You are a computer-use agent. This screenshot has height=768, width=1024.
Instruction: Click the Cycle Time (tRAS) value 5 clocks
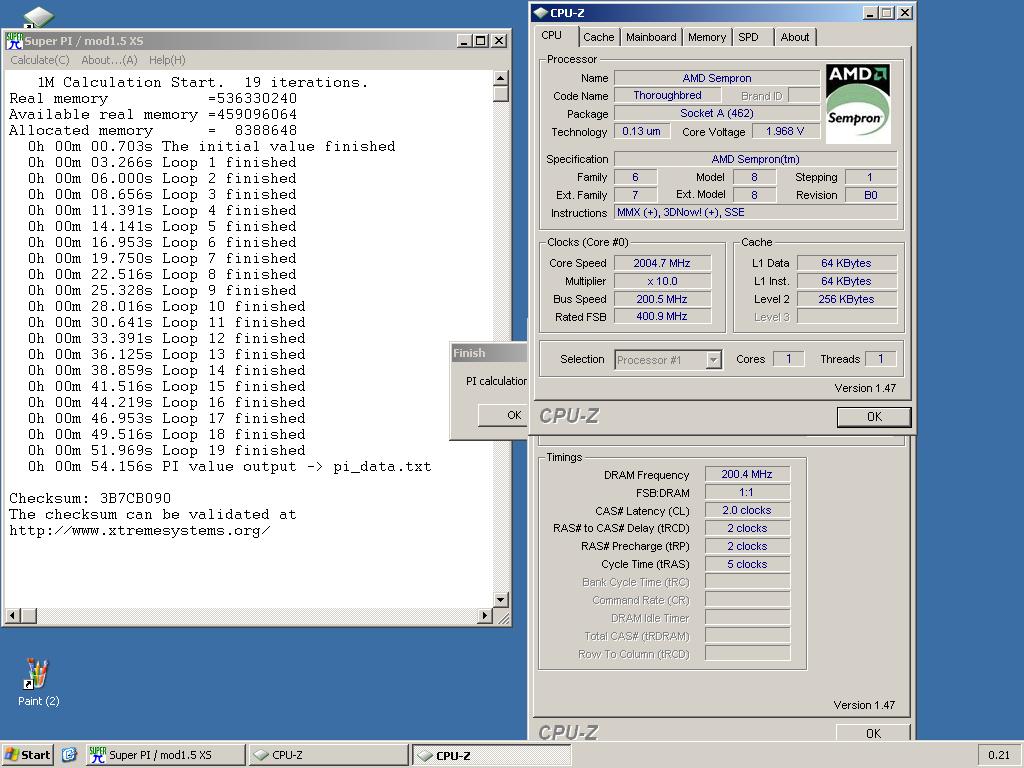click(x=747, y=564)
